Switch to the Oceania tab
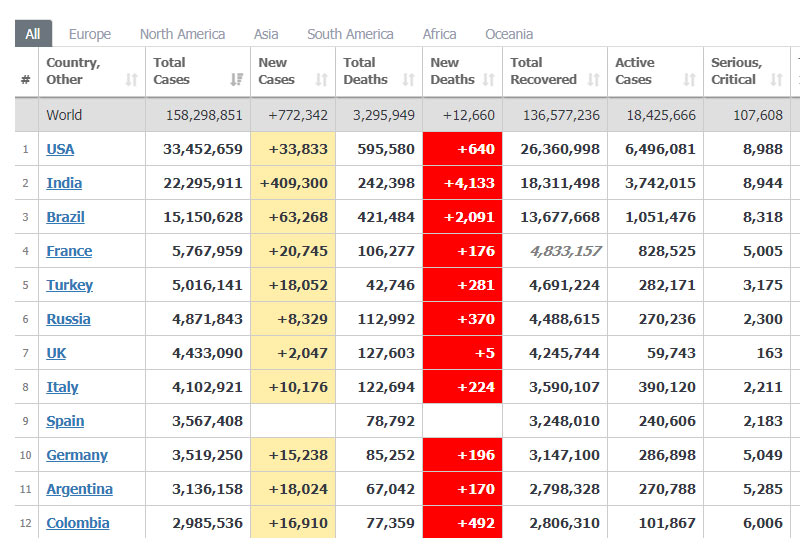The image size is (800, 546). pos(509,34)
